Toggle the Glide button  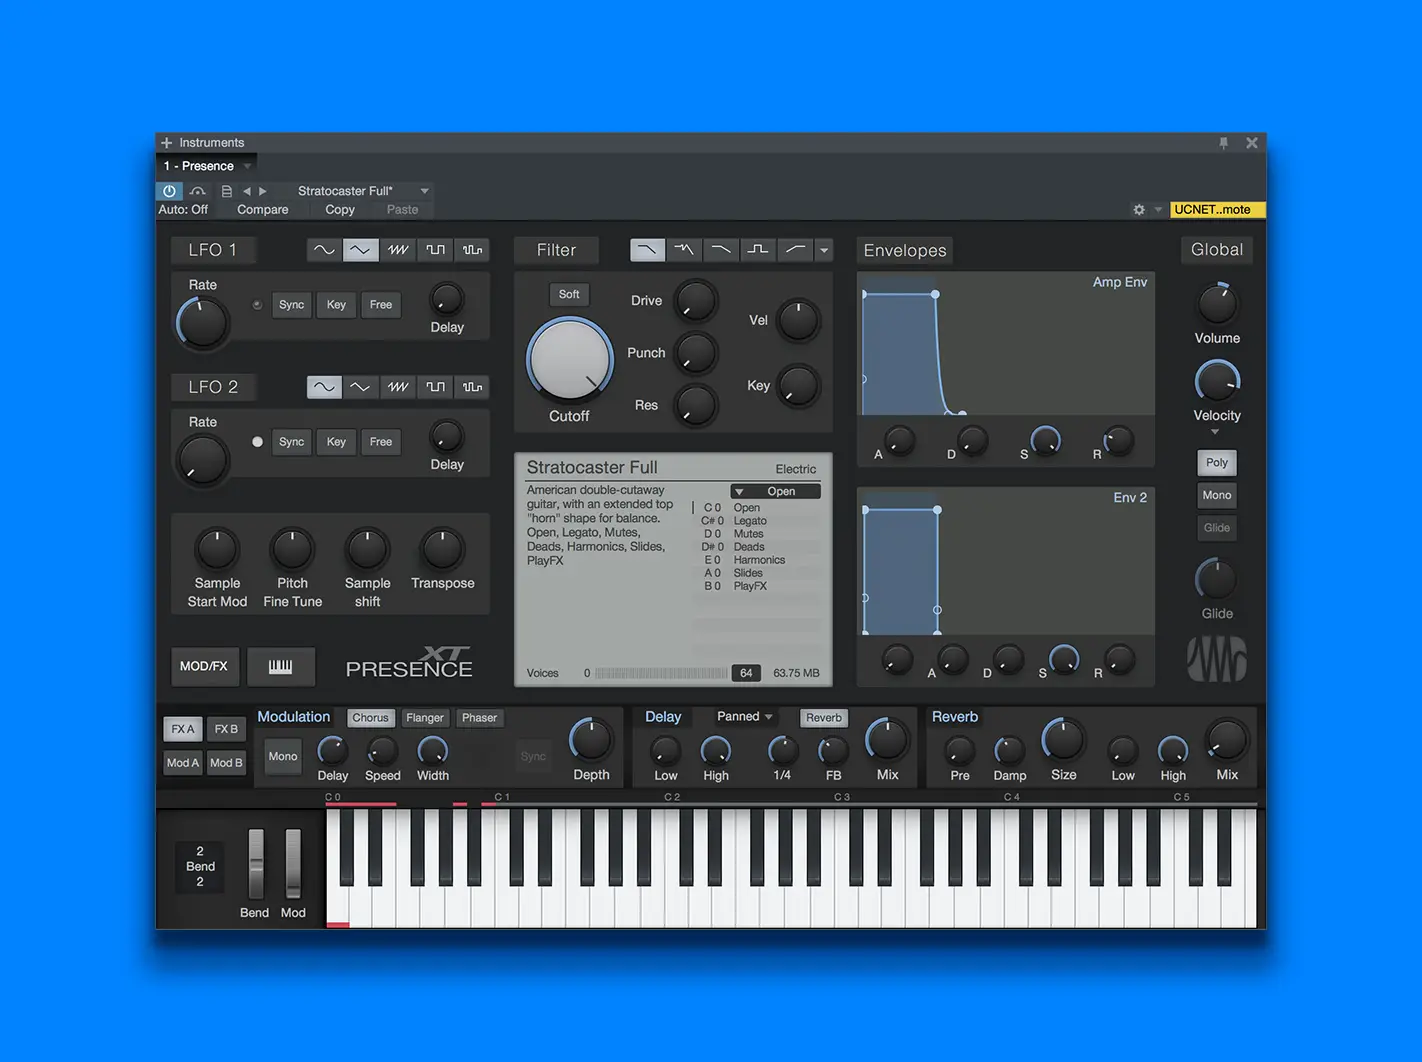(x=1217, y=528)
